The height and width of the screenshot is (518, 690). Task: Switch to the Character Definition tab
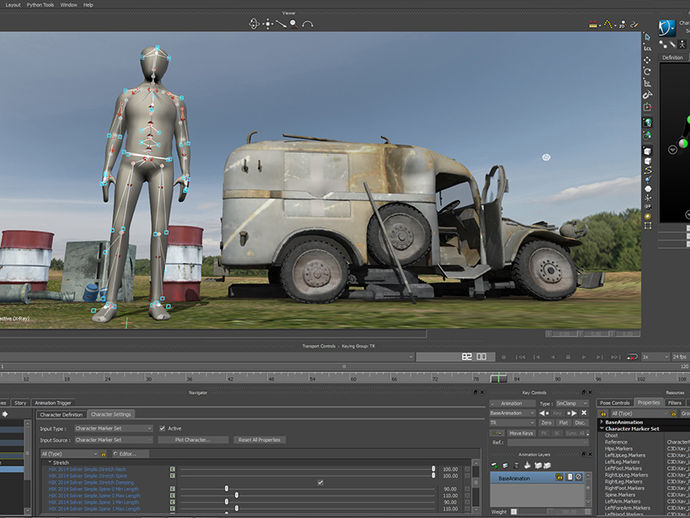pos(61,415)
